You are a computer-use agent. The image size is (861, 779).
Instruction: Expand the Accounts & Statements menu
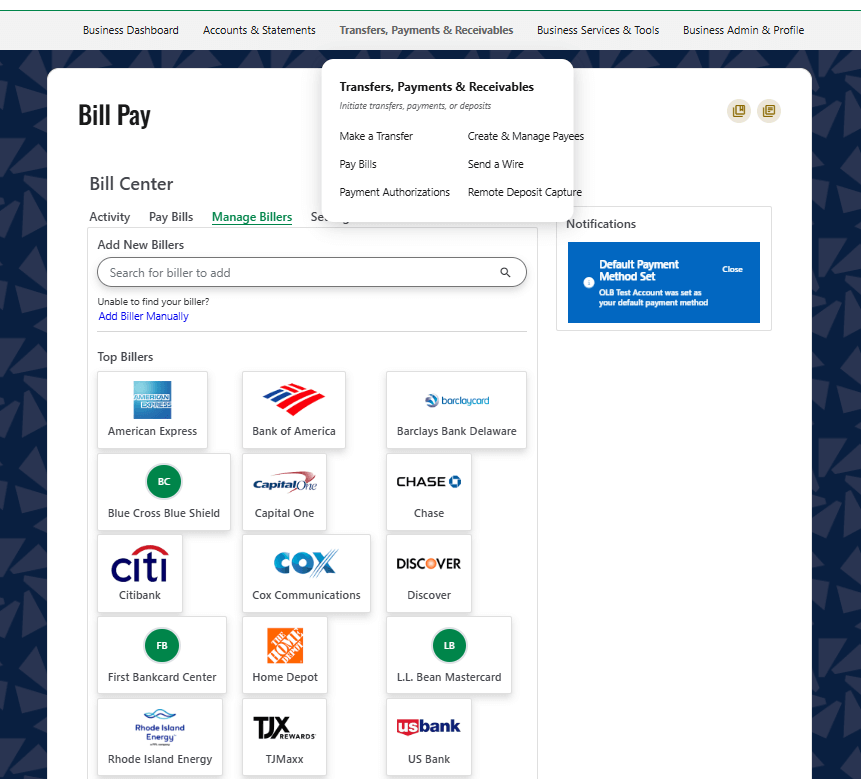pyautogui.click(x=259, y=30)
